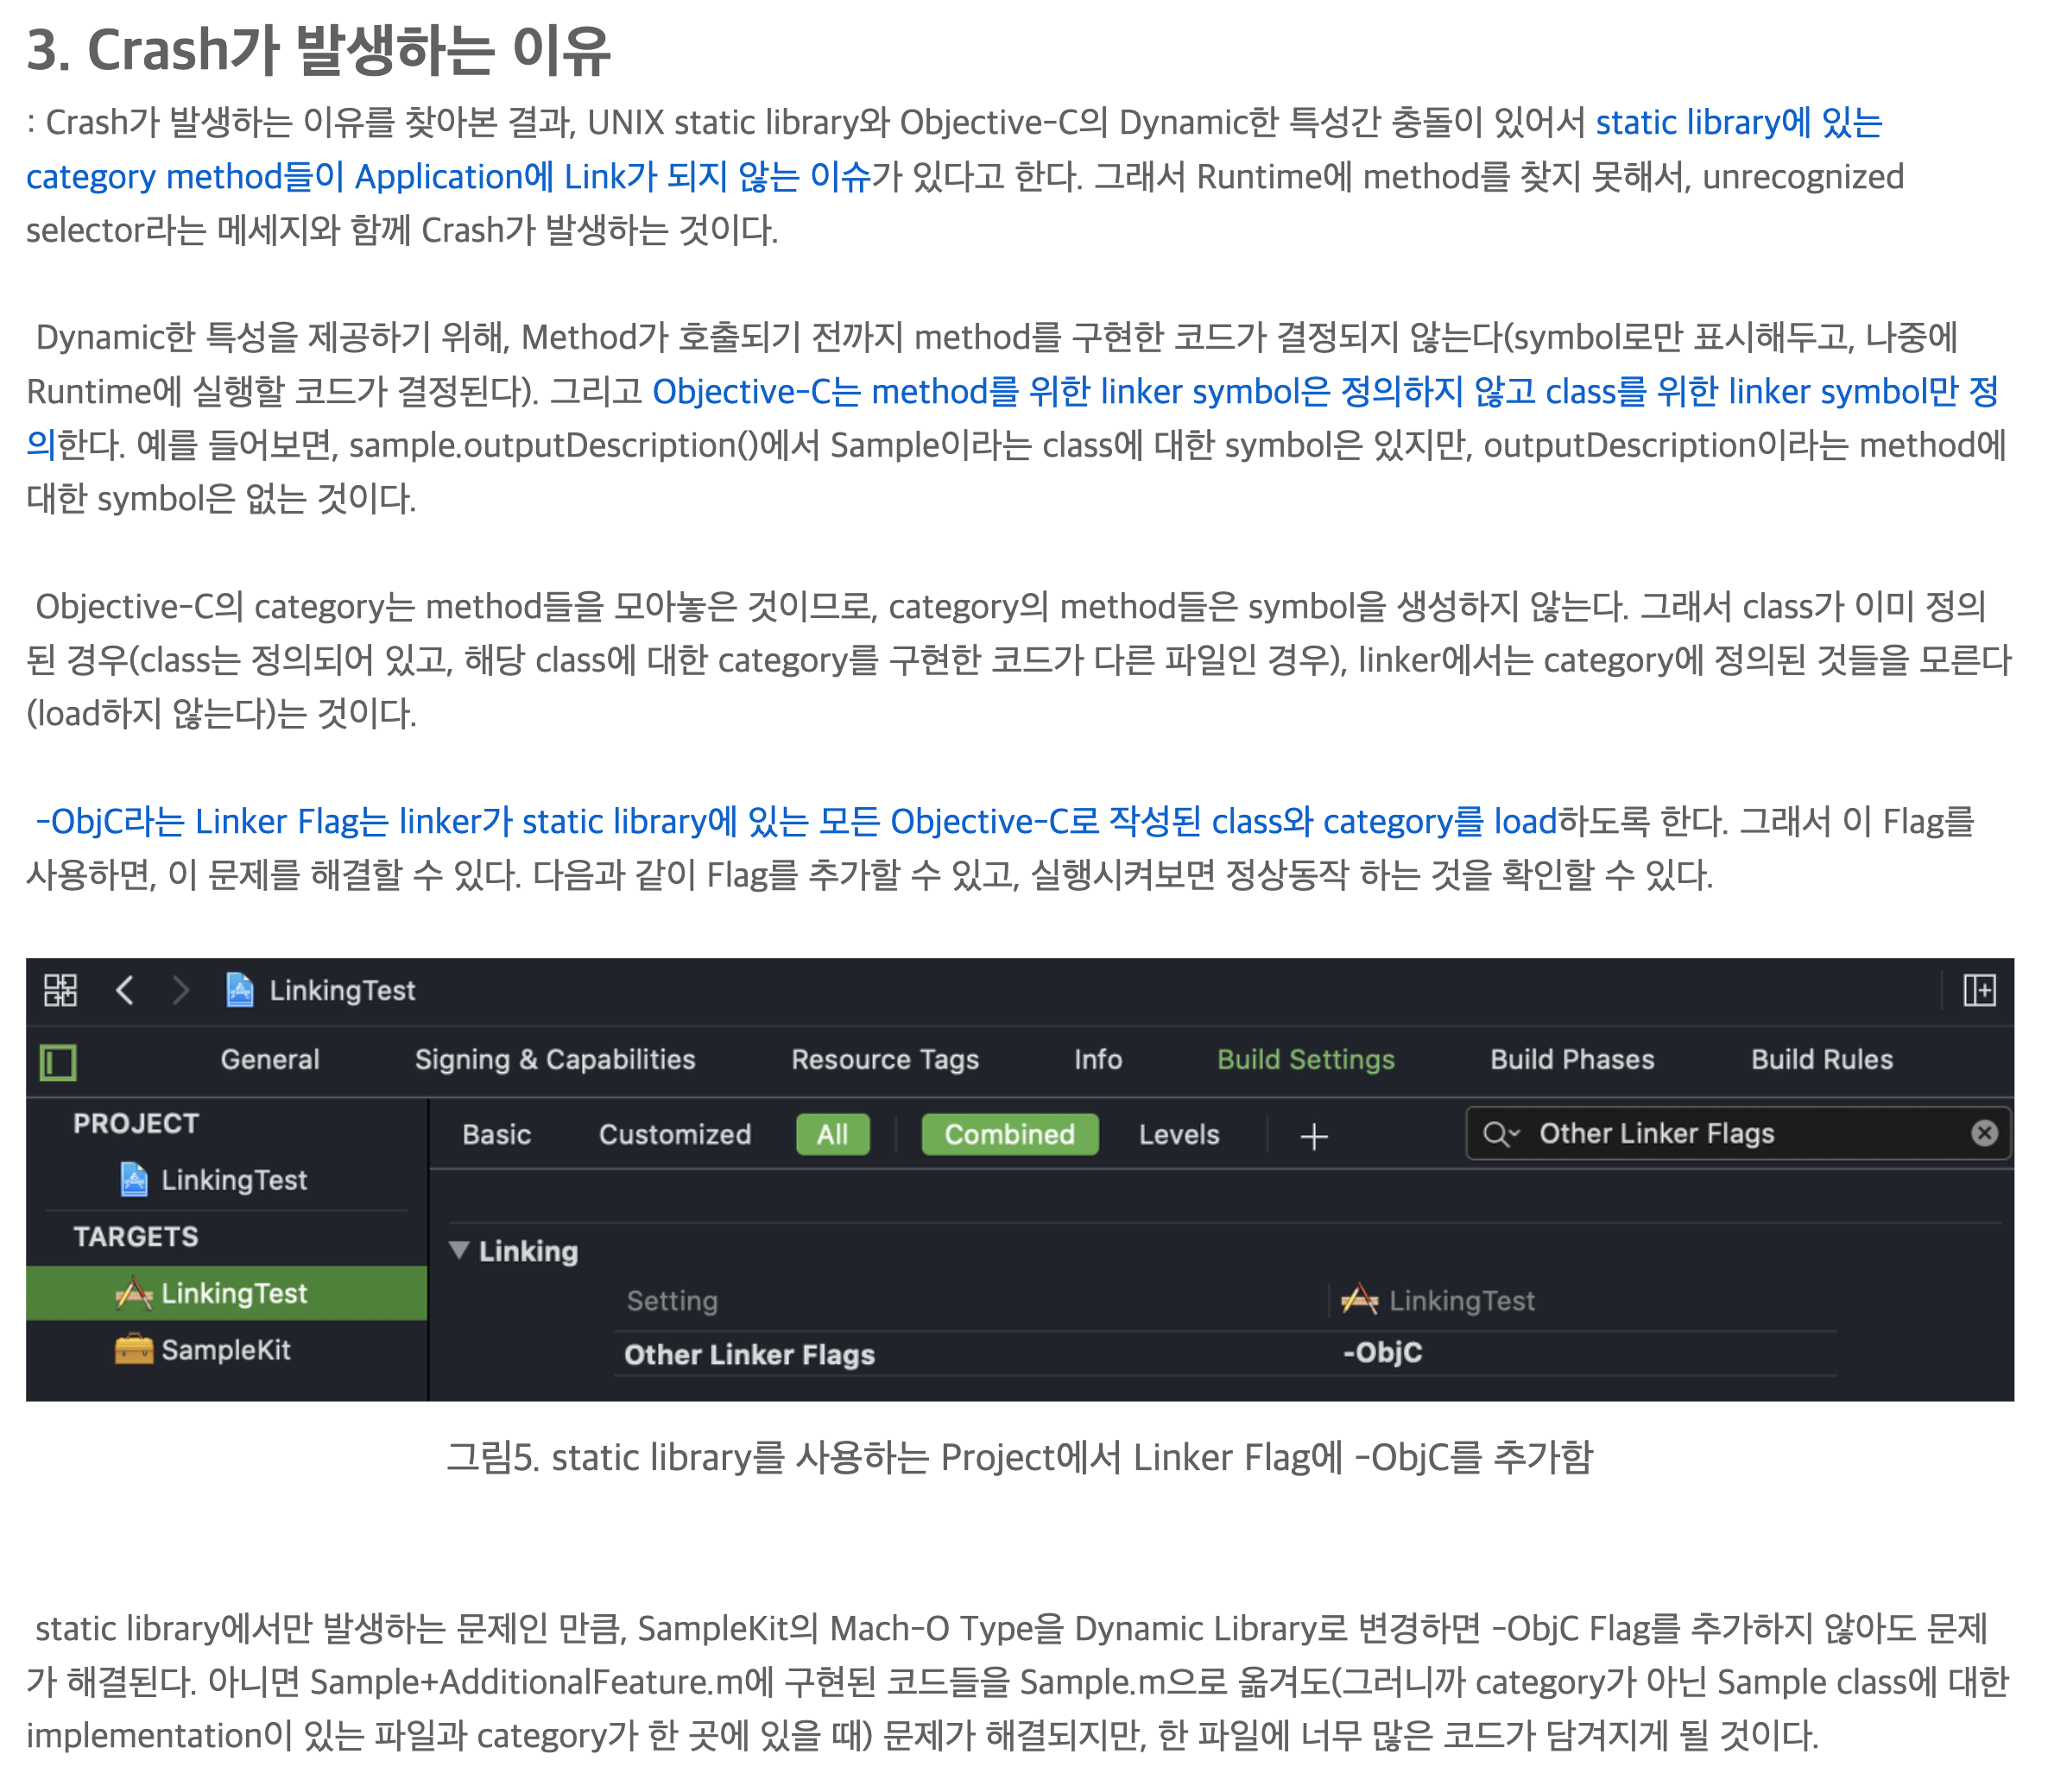Open the search magnifier filter dropdown
The image size is (2048, 1792).
coord(1501,1133)
